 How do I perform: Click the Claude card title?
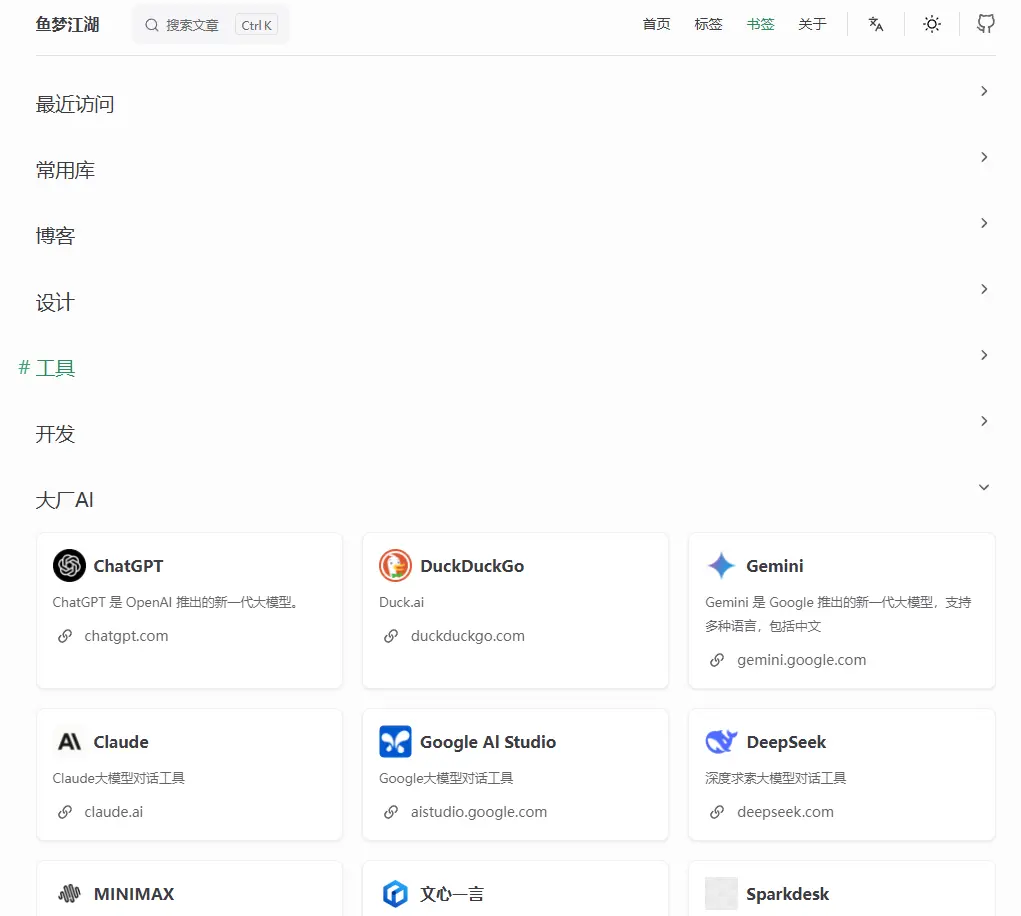click(121, 742)
